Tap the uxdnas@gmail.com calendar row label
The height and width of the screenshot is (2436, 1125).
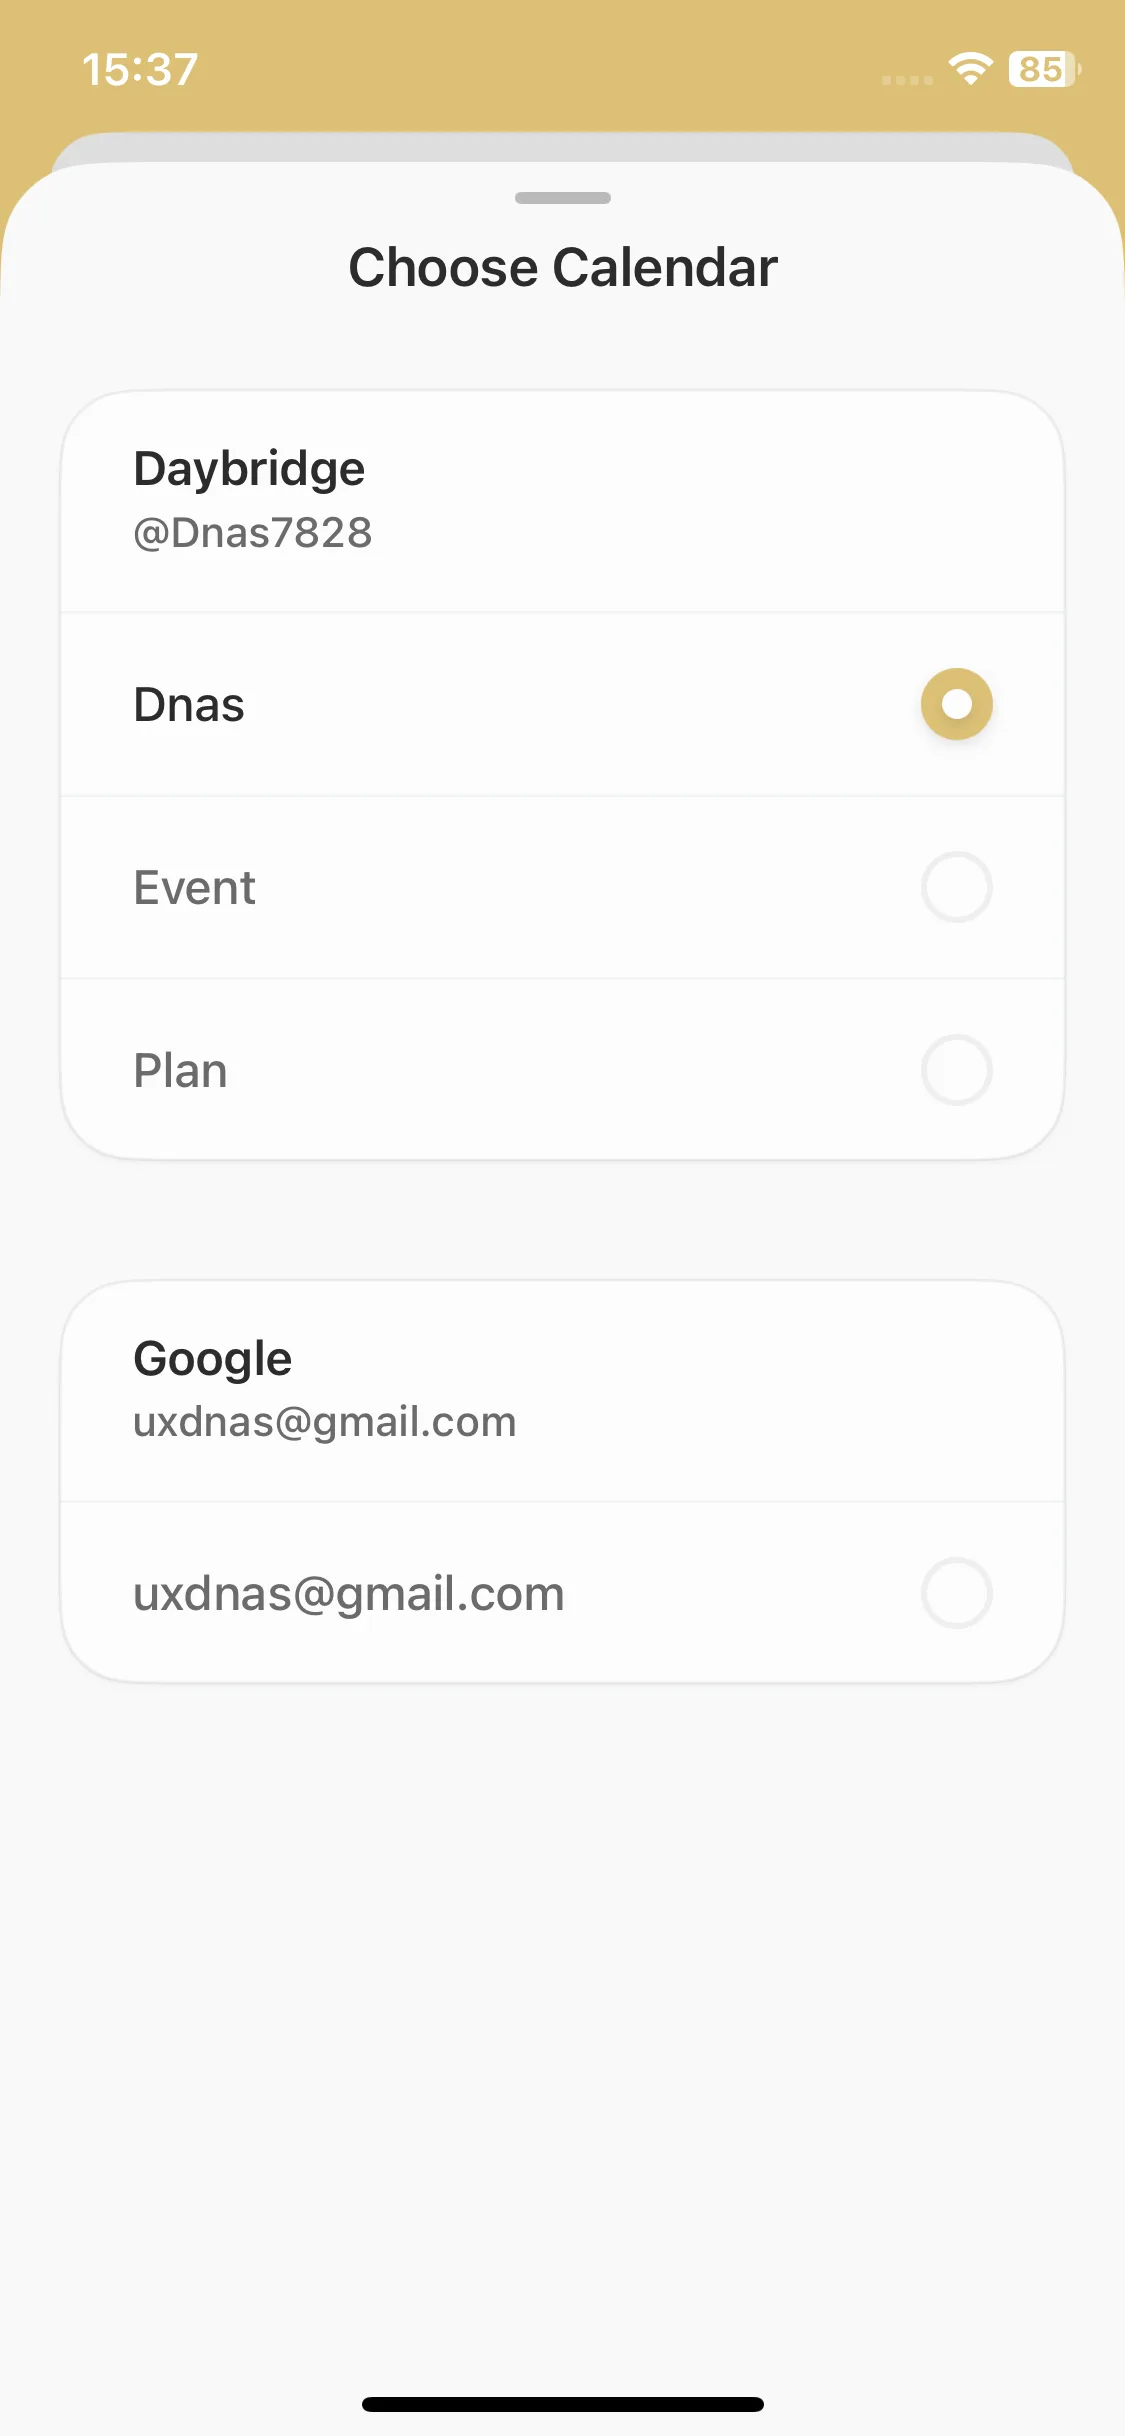pyautogui.click(x=349, y=1594)
